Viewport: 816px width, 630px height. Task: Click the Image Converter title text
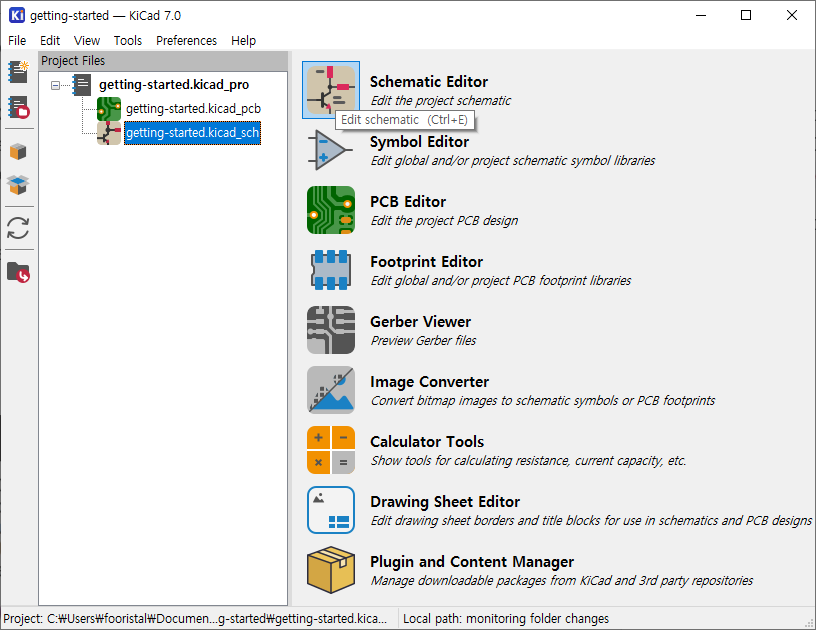(x=429, y=382)
